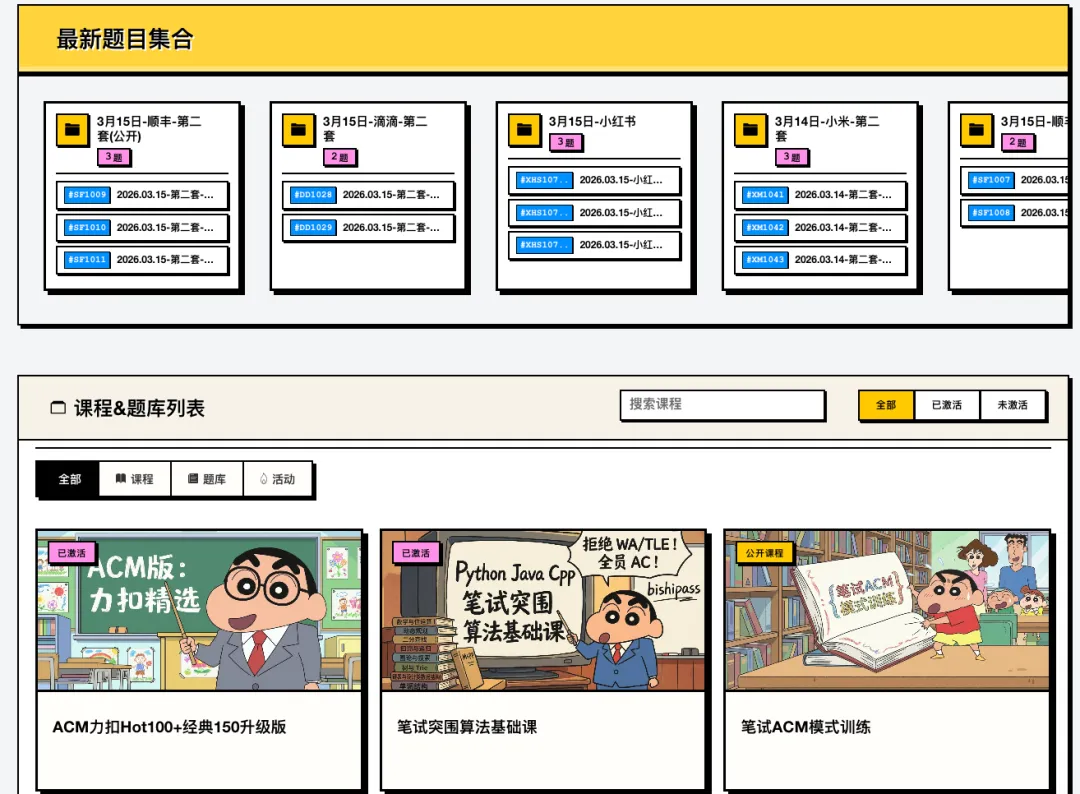
Task: Click problem text next to #XM1041
Action: pyautogui.click(x=843, y=195)
